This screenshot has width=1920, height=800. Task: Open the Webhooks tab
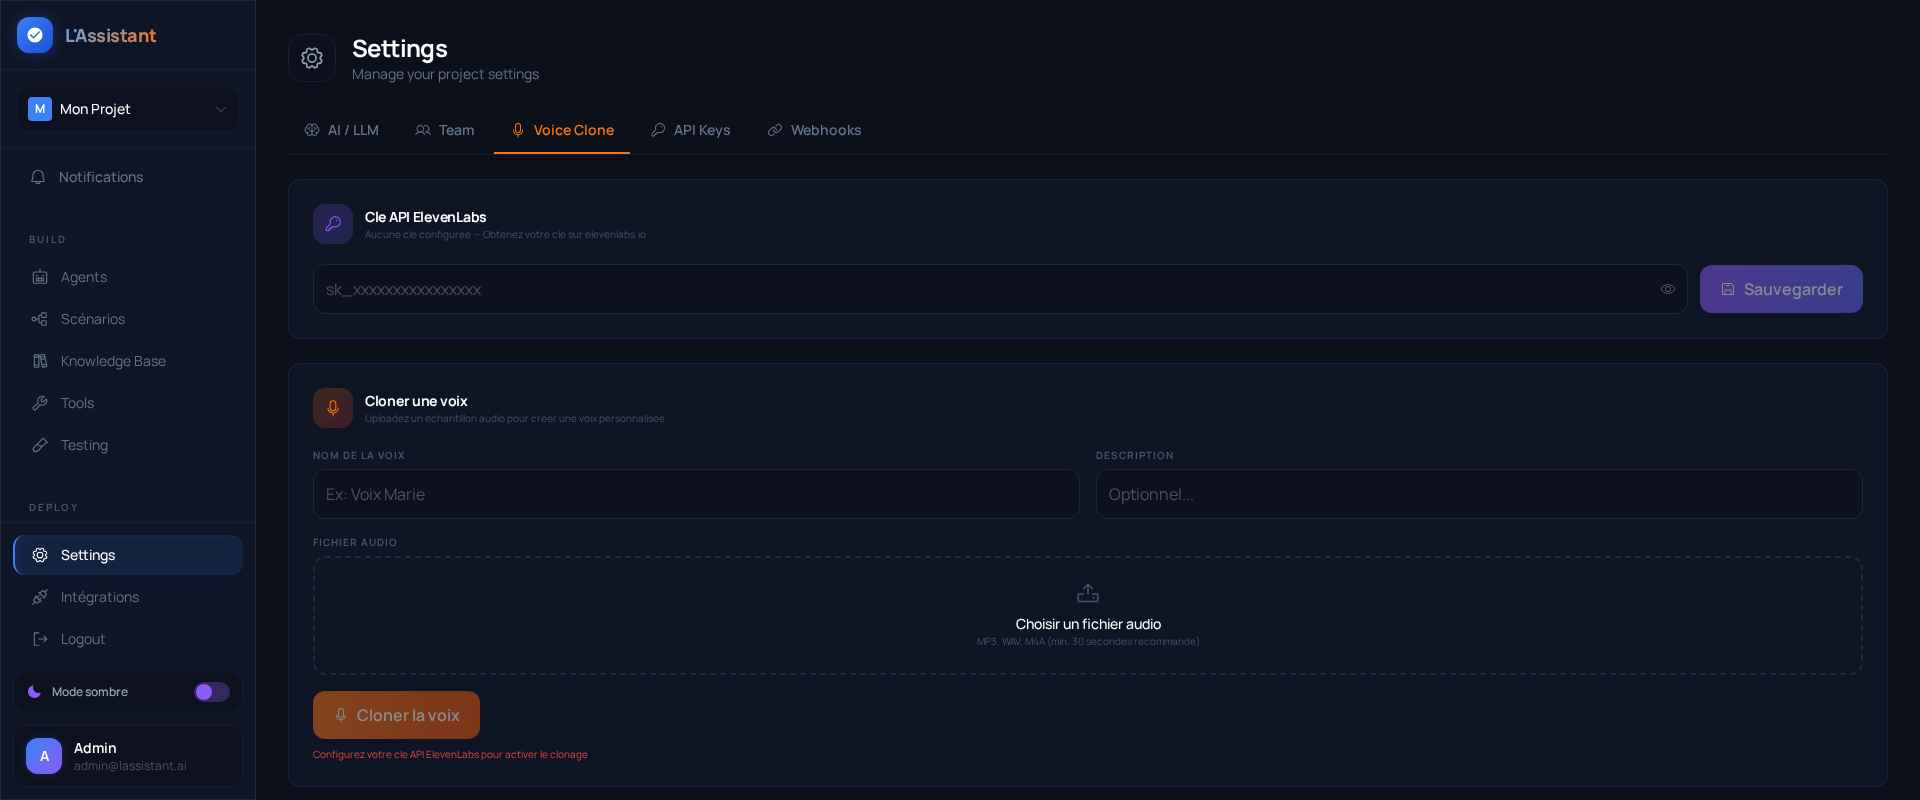click(x=814, y=130)
